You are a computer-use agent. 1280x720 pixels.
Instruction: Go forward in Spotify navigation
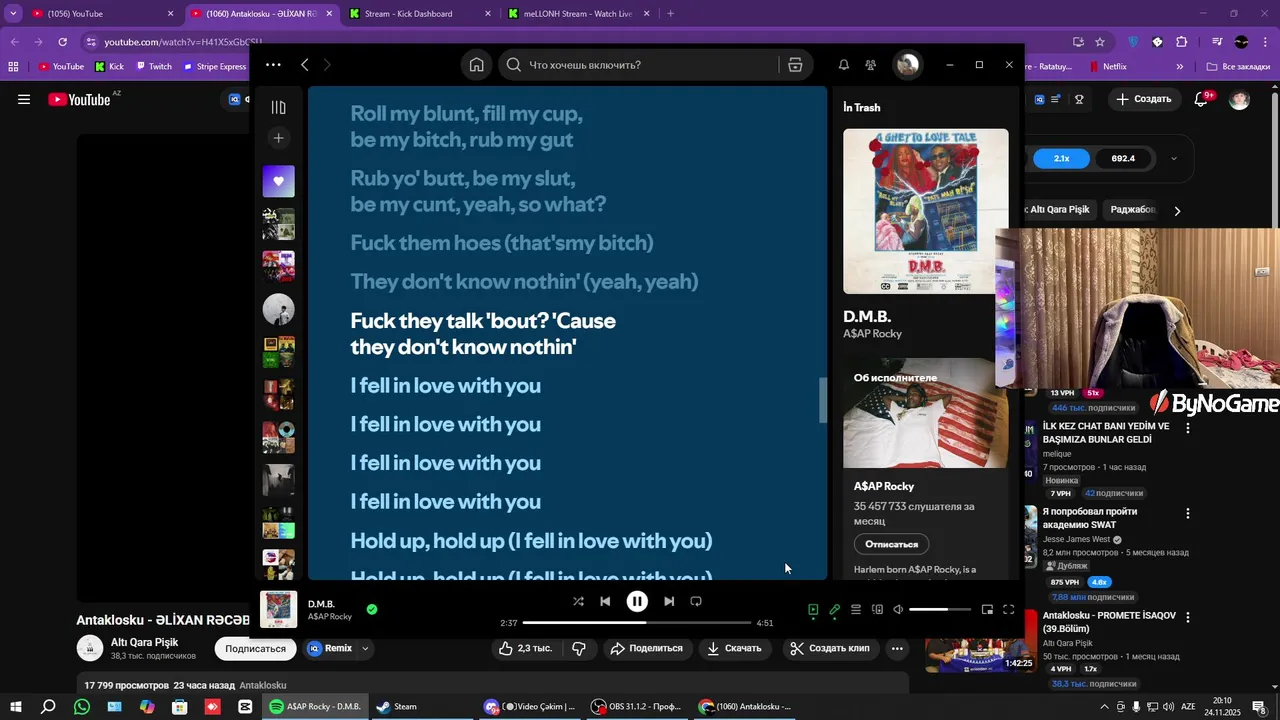pos(327,65)
